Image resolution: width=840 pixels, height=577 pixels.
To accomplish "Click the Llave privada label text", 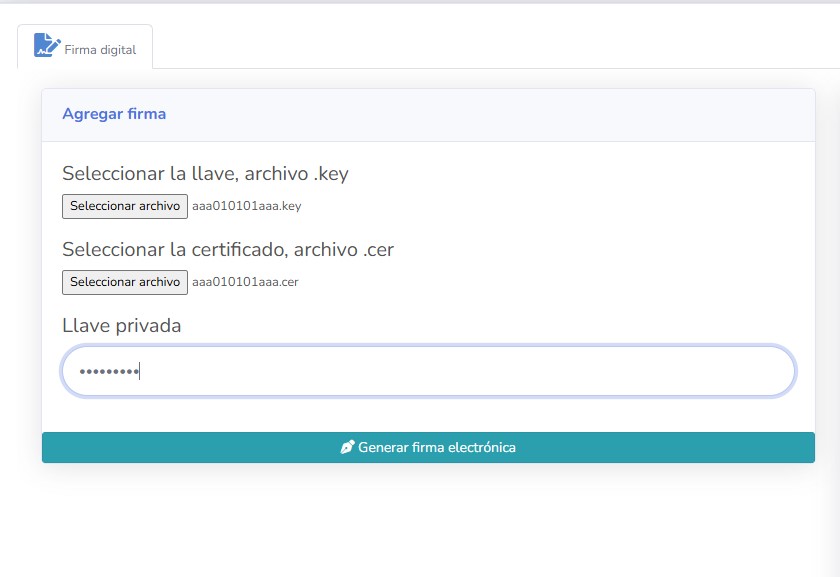I will (121, 326).
